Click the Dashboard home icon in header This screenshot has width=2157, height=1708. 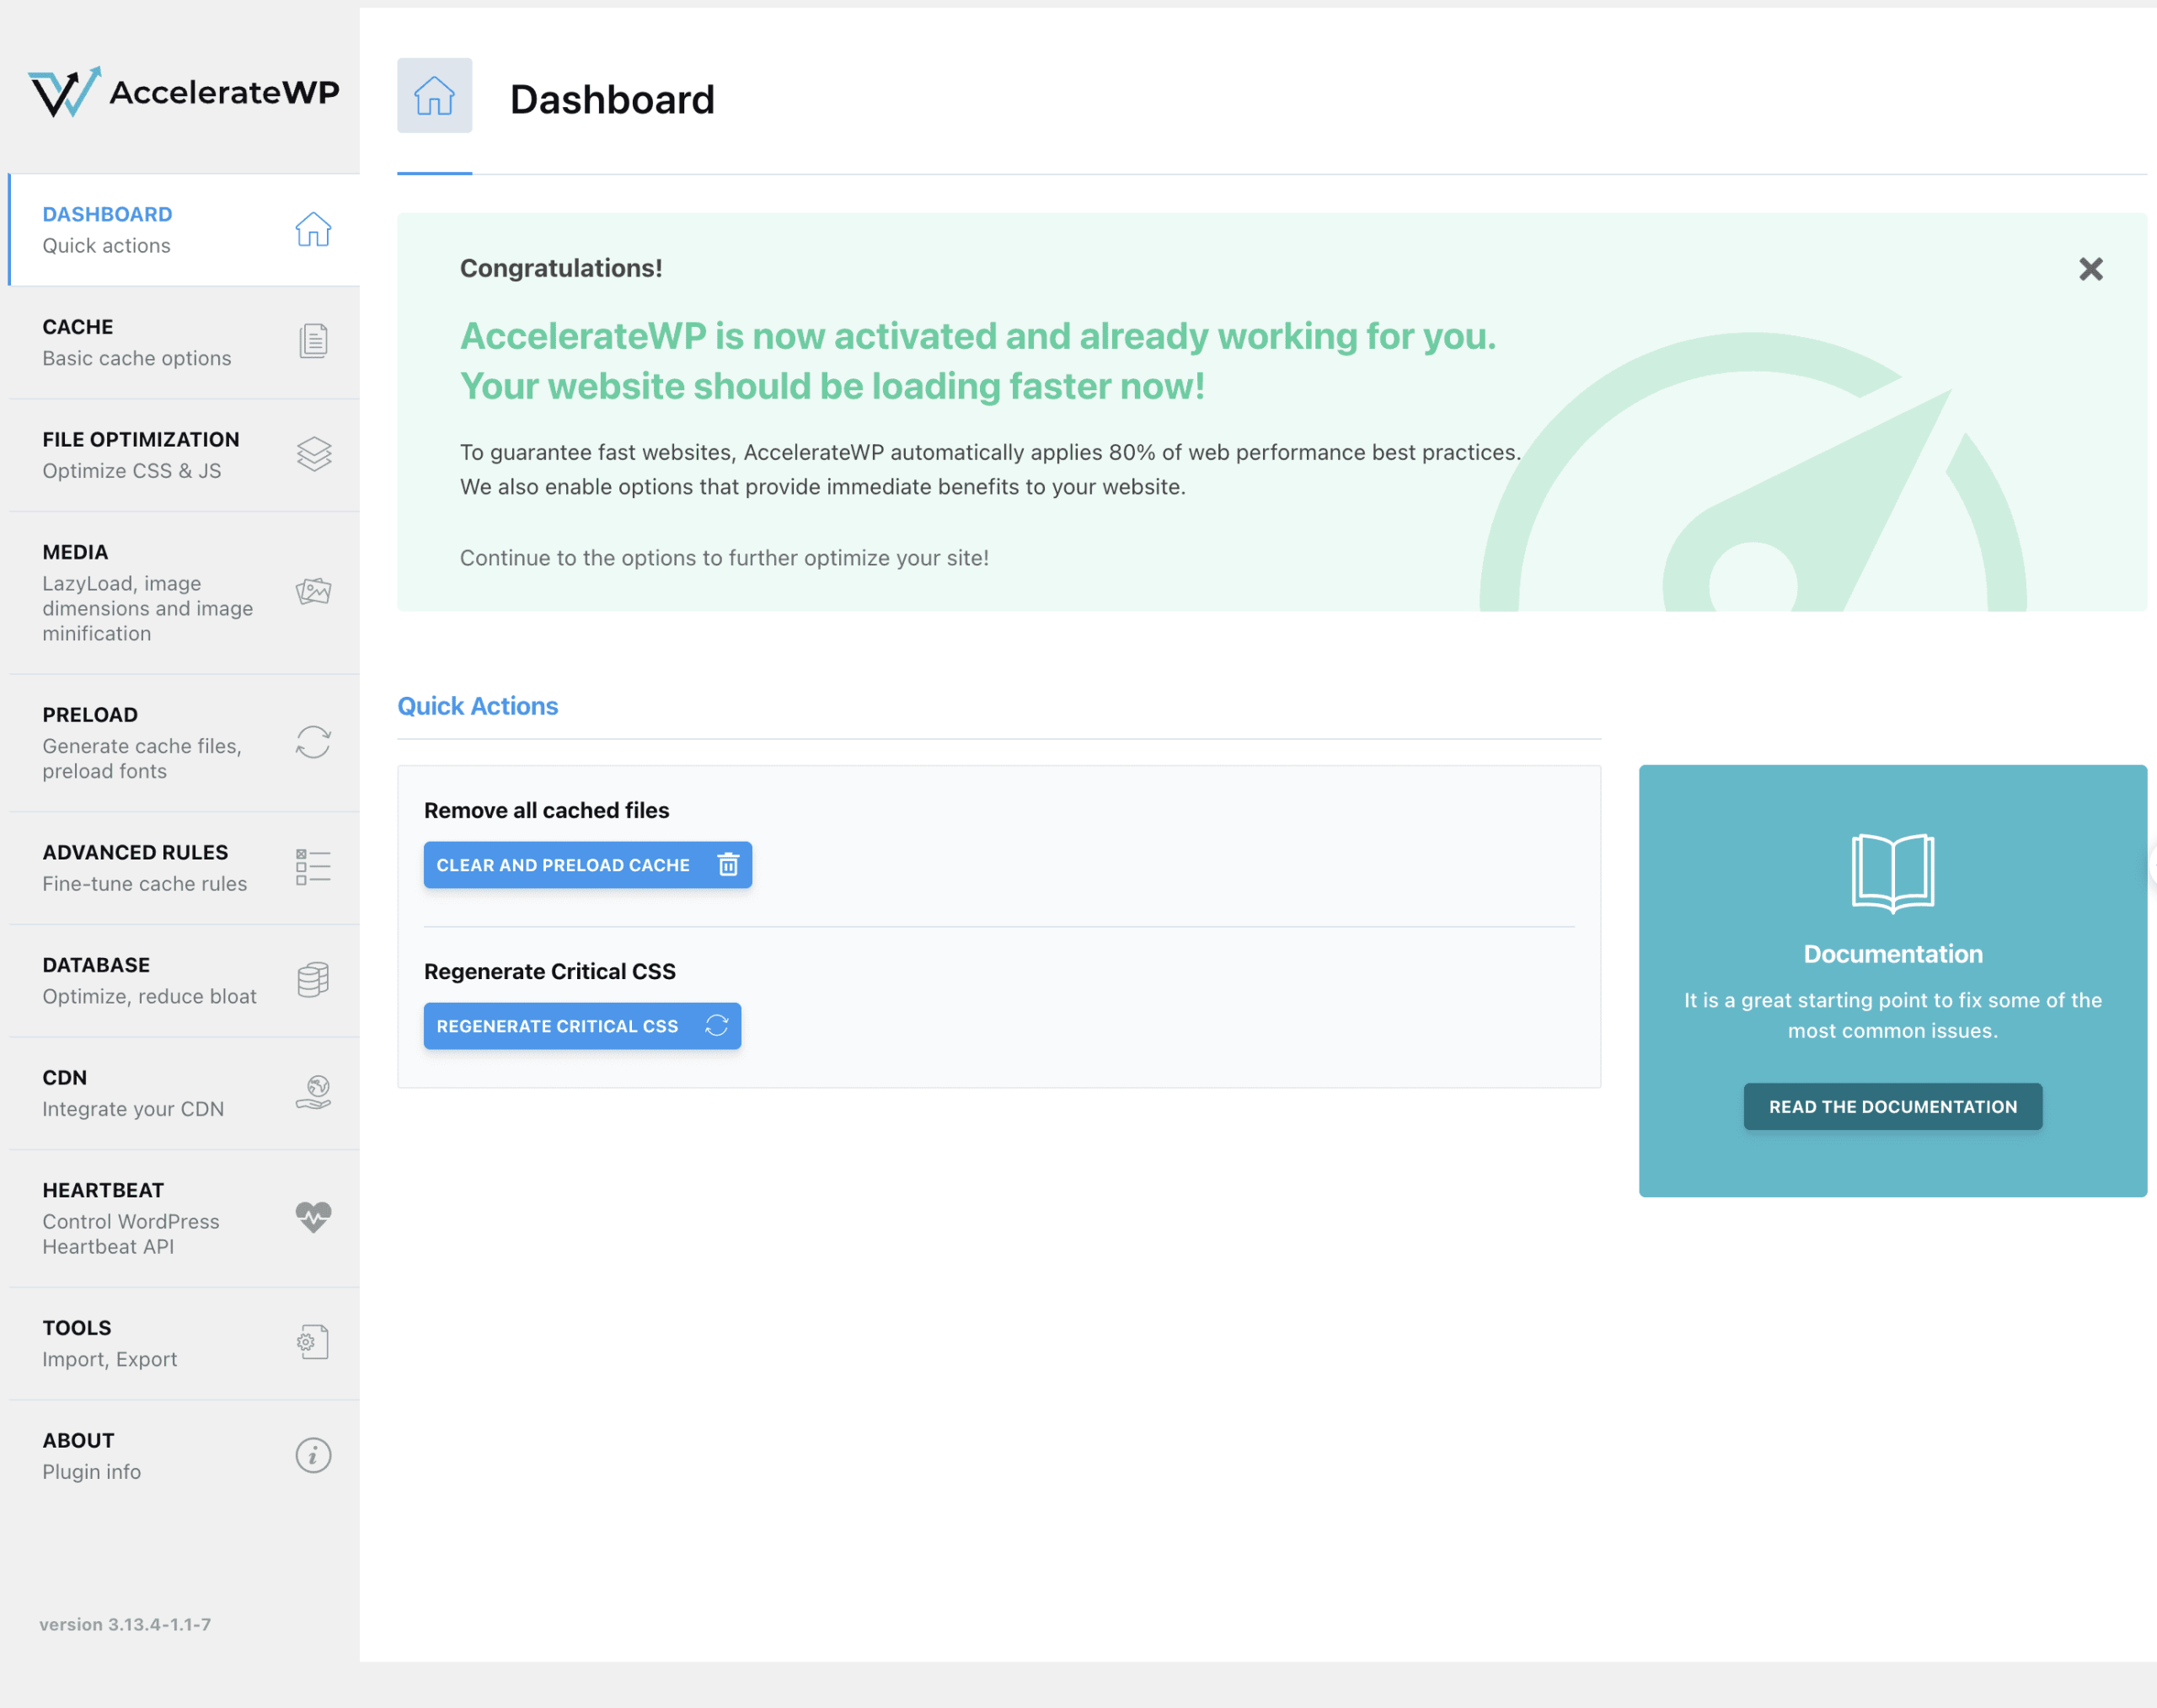click(434, 96)
